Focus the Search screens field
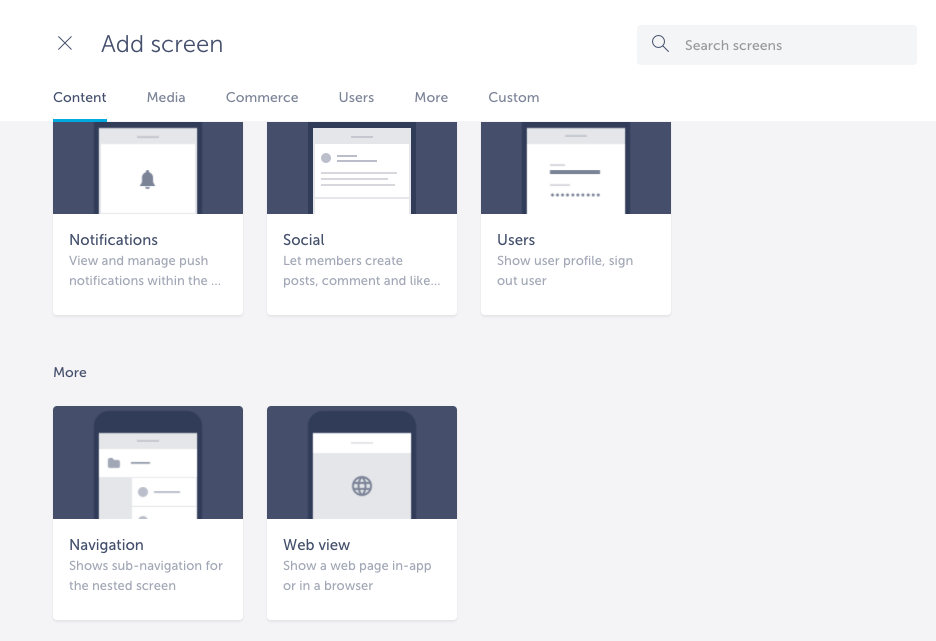Screen dimensions: 936x641 coord(777,45)
